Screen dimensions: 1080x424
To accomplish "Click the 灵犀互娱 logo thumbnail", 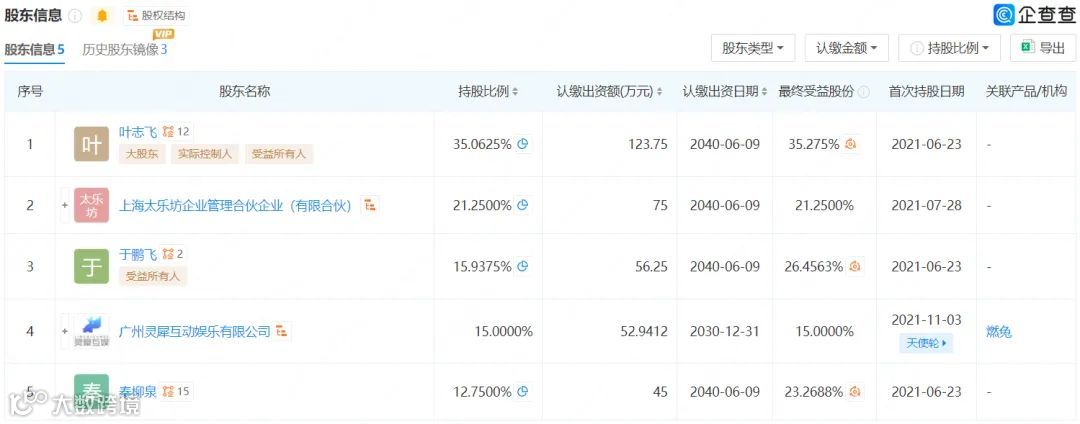I will click(92, 331).
